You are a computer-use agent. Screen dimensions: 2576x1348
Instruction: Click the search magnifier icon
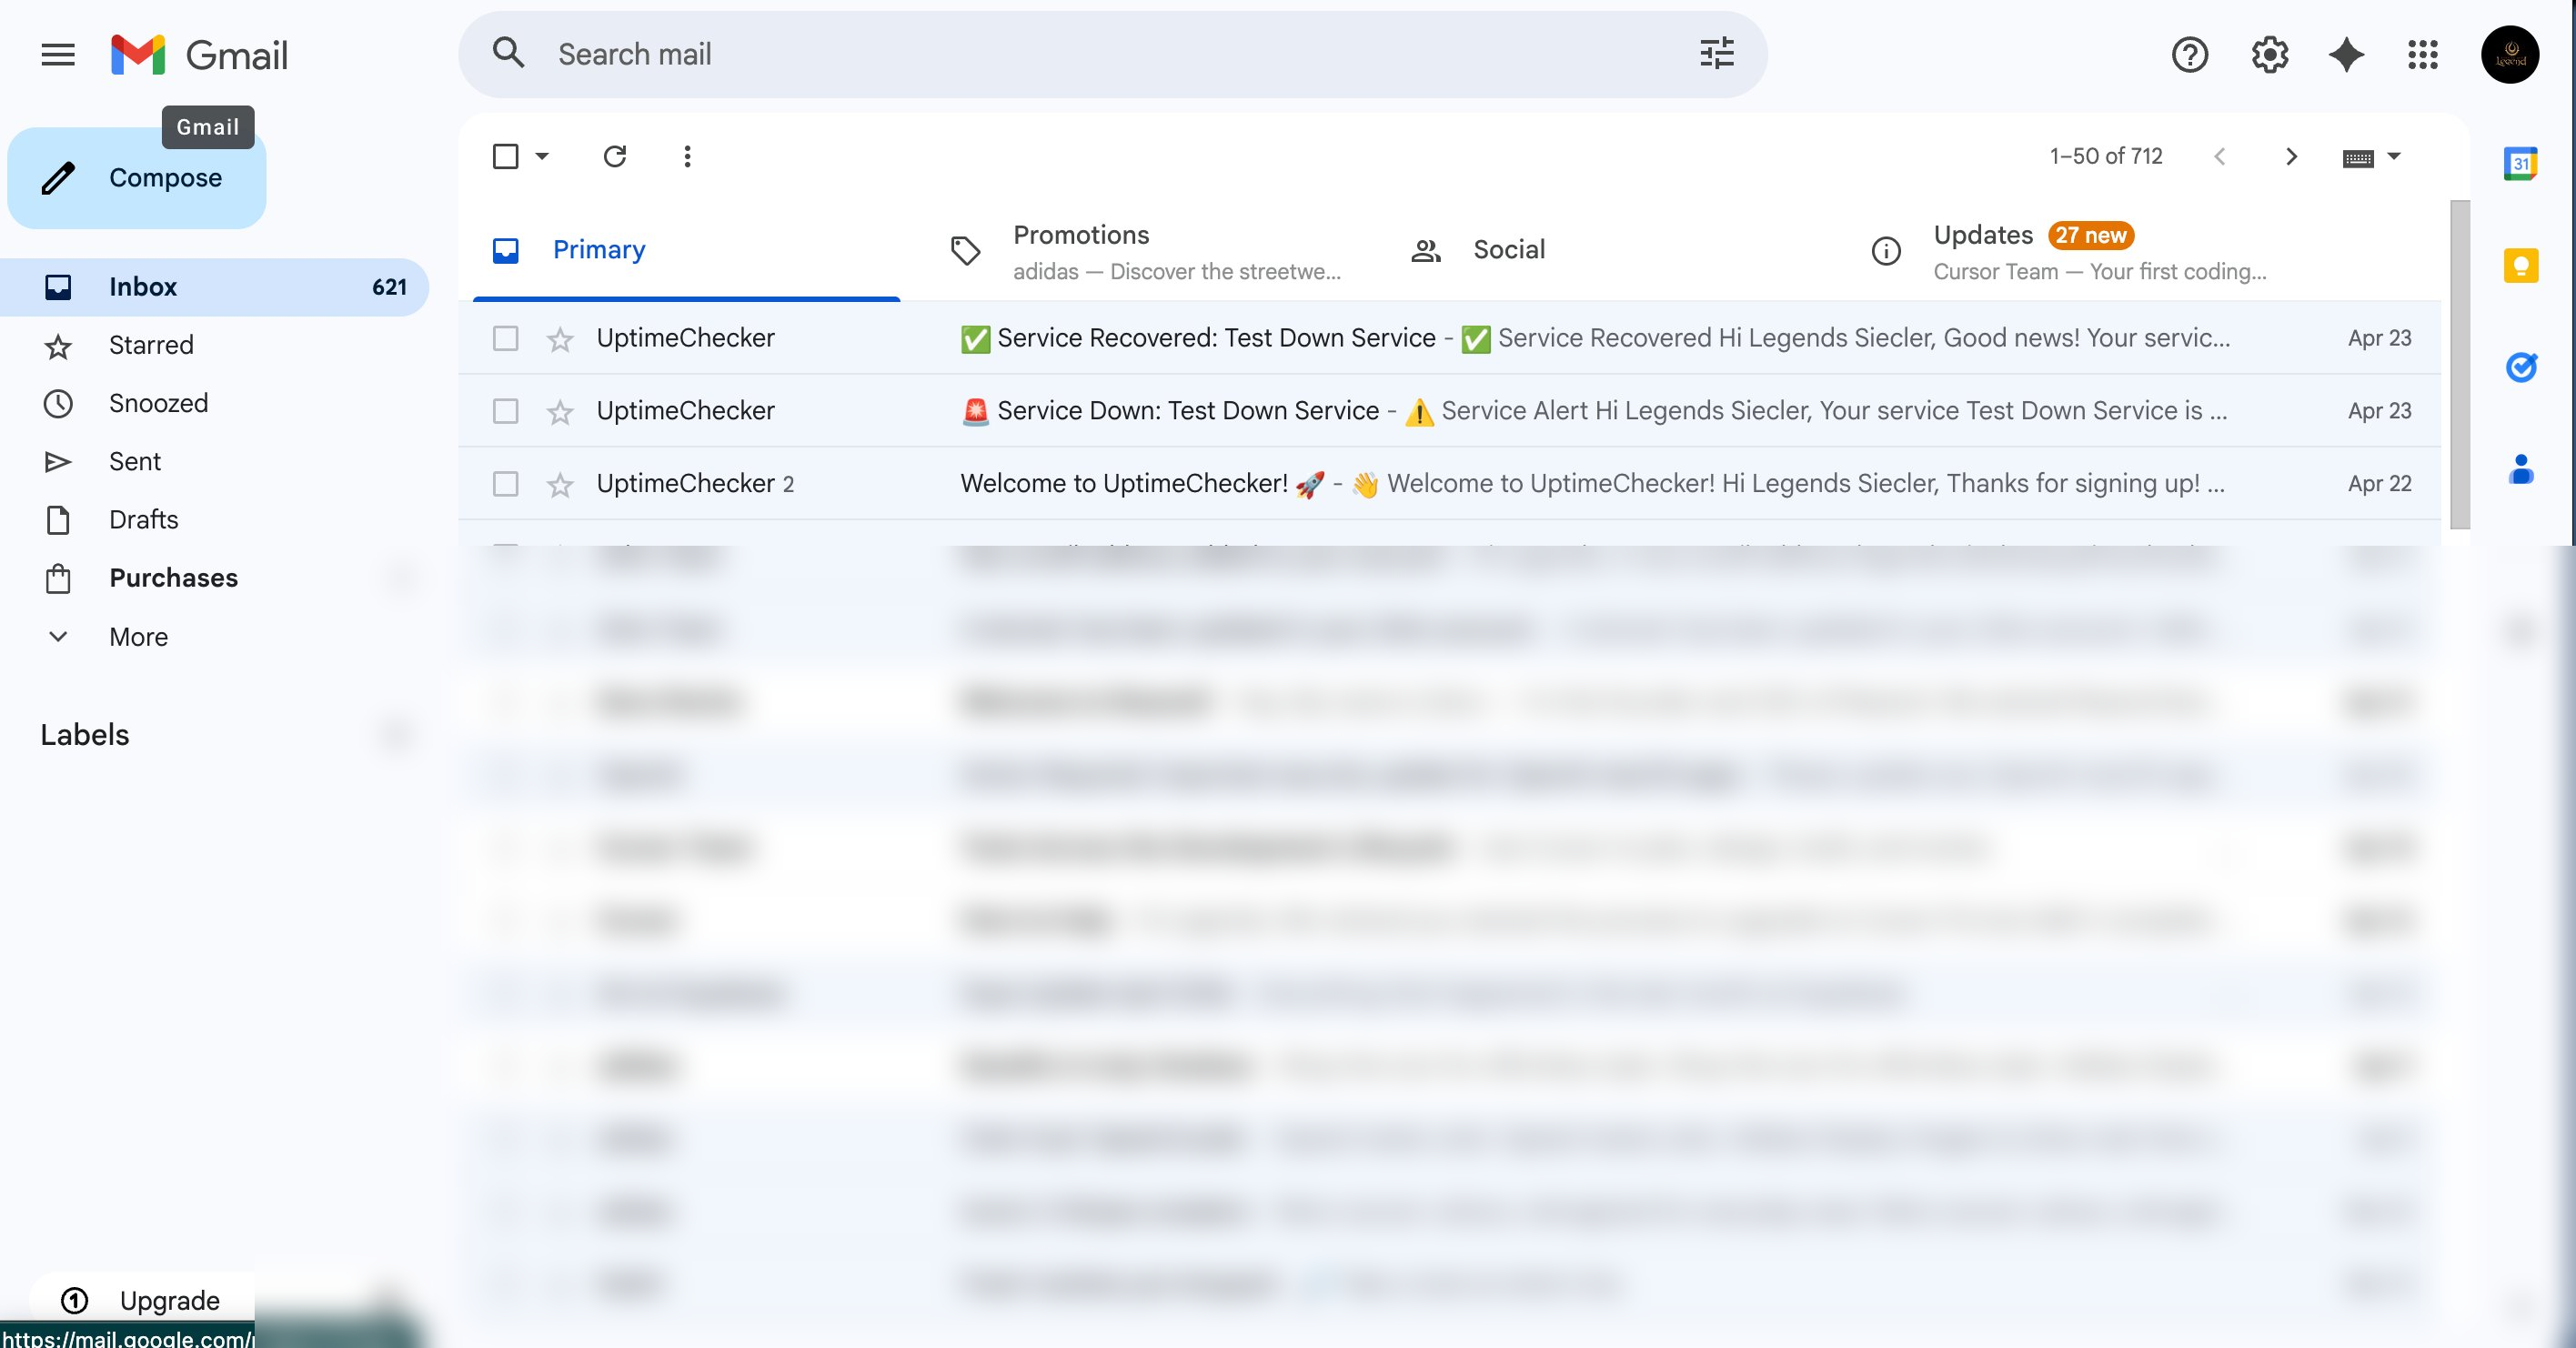pyautogui.click(x=509, y=53)
